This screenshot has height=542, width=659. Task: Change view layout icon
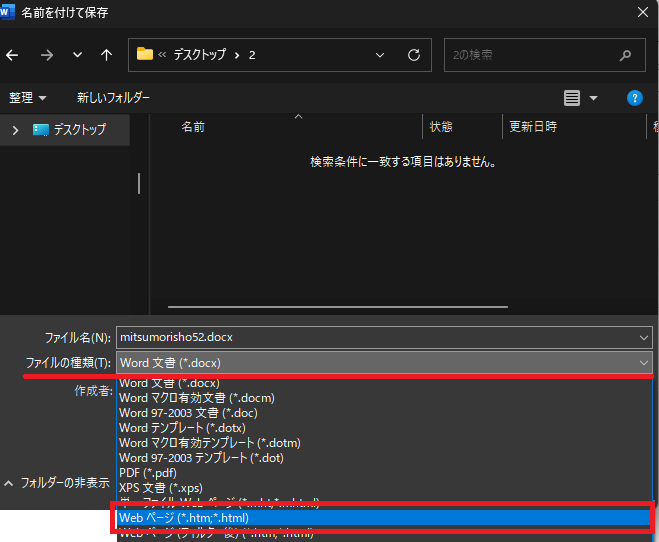click(572, 98)
